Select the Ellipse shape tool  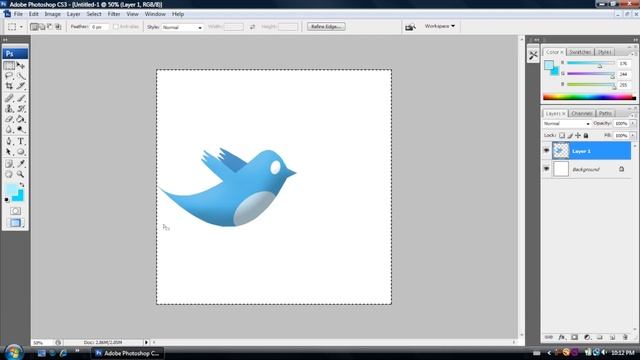(21, 152)
